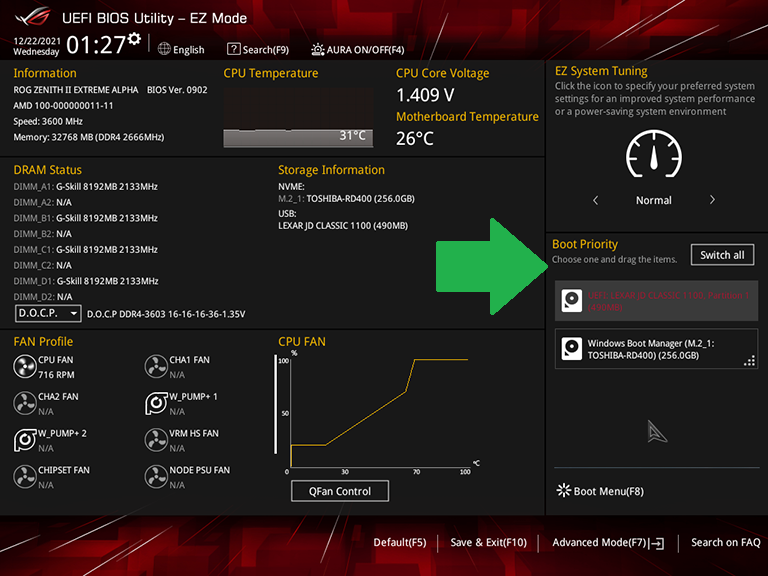768x576 pixels.
Task: Click the NODE PSU FAN icon
Action: [156, 477]
